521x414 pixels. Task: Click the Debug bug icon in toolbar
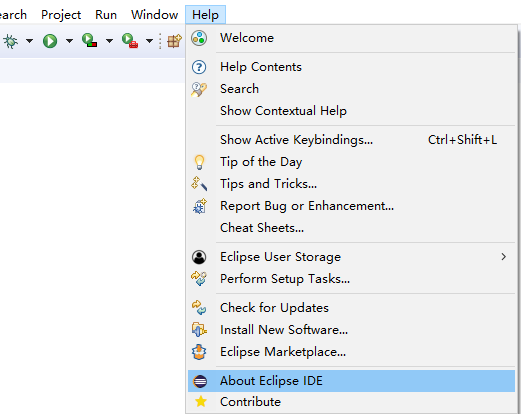[x=10, y=41]
